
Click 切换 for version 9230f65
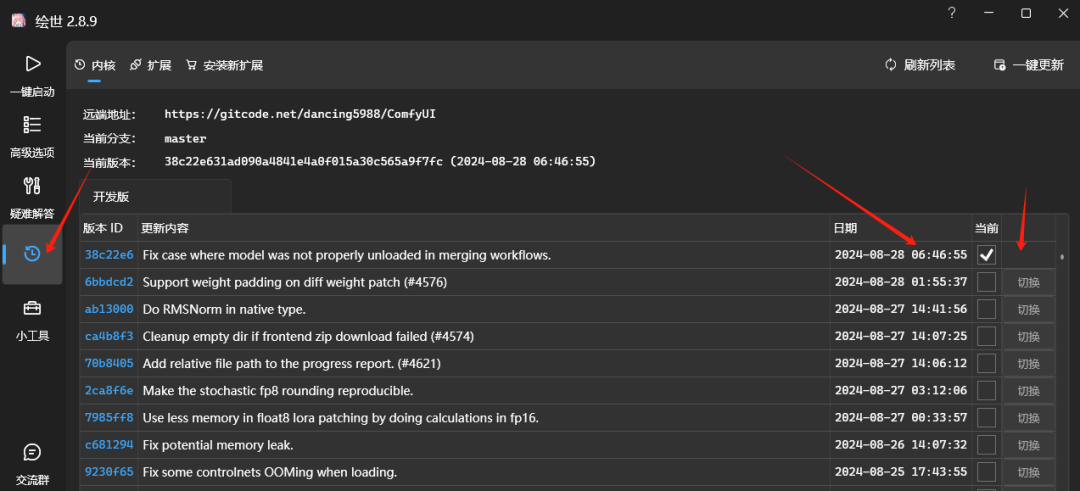point(1028,472)
